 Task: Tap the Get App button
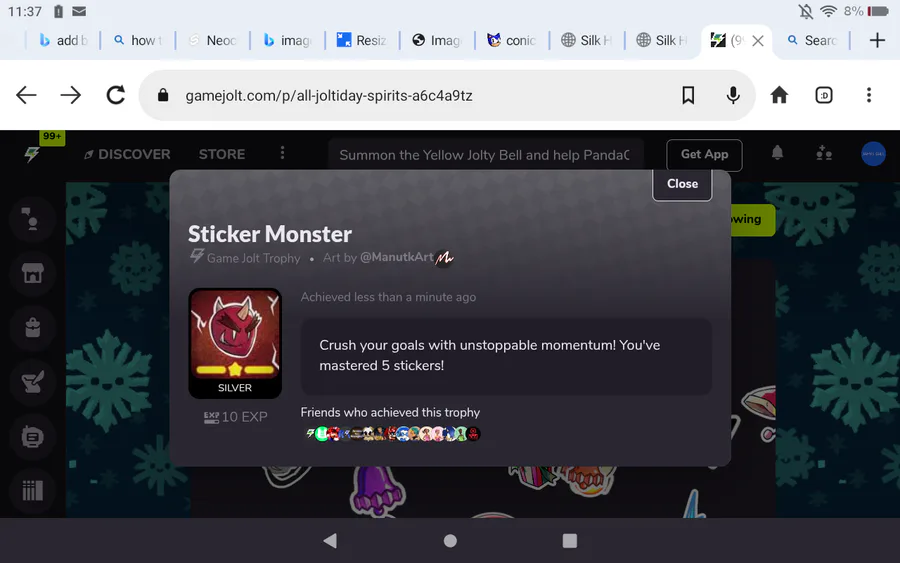click(704, 154)
